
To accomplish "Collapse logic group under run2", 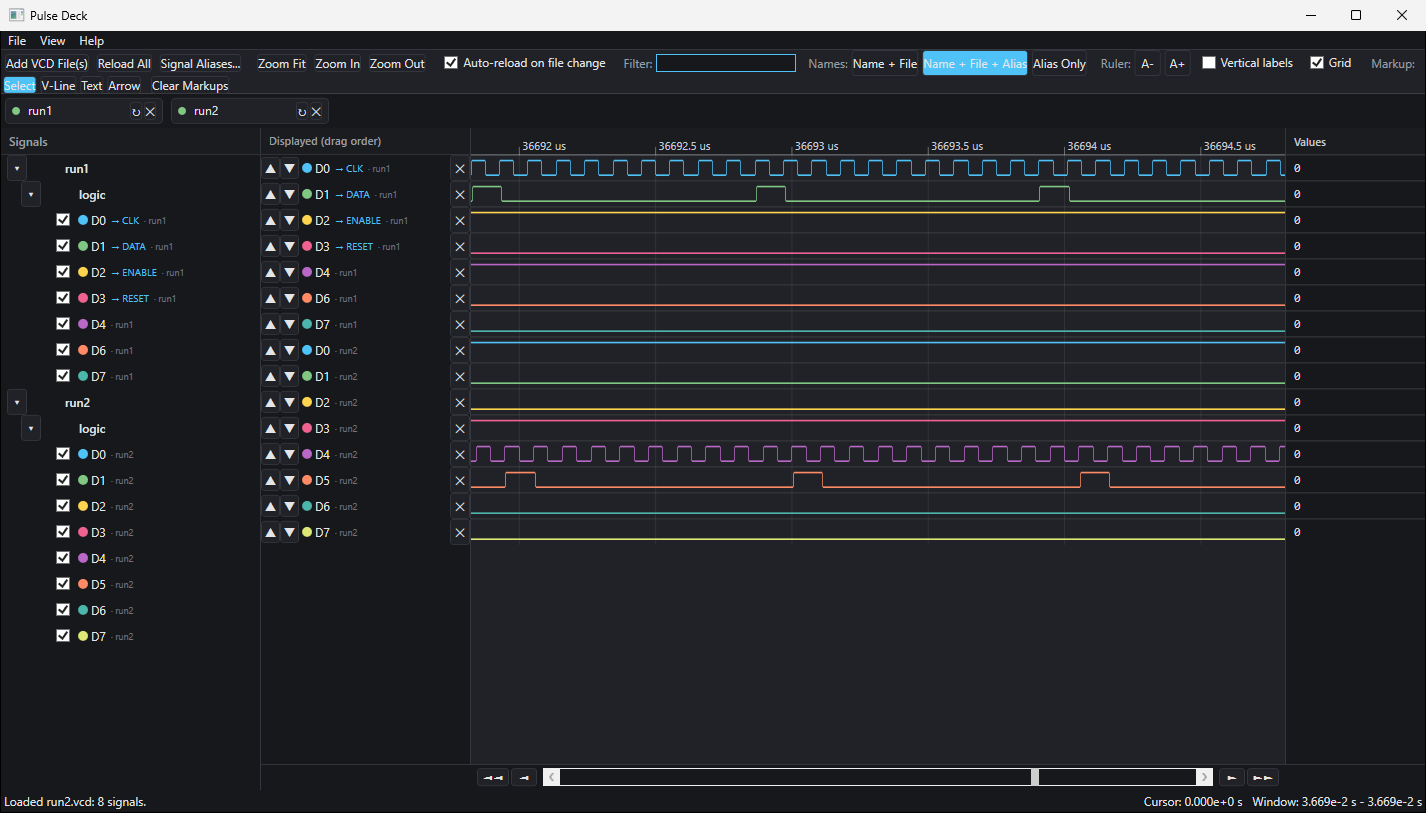I will coord(31,429).
